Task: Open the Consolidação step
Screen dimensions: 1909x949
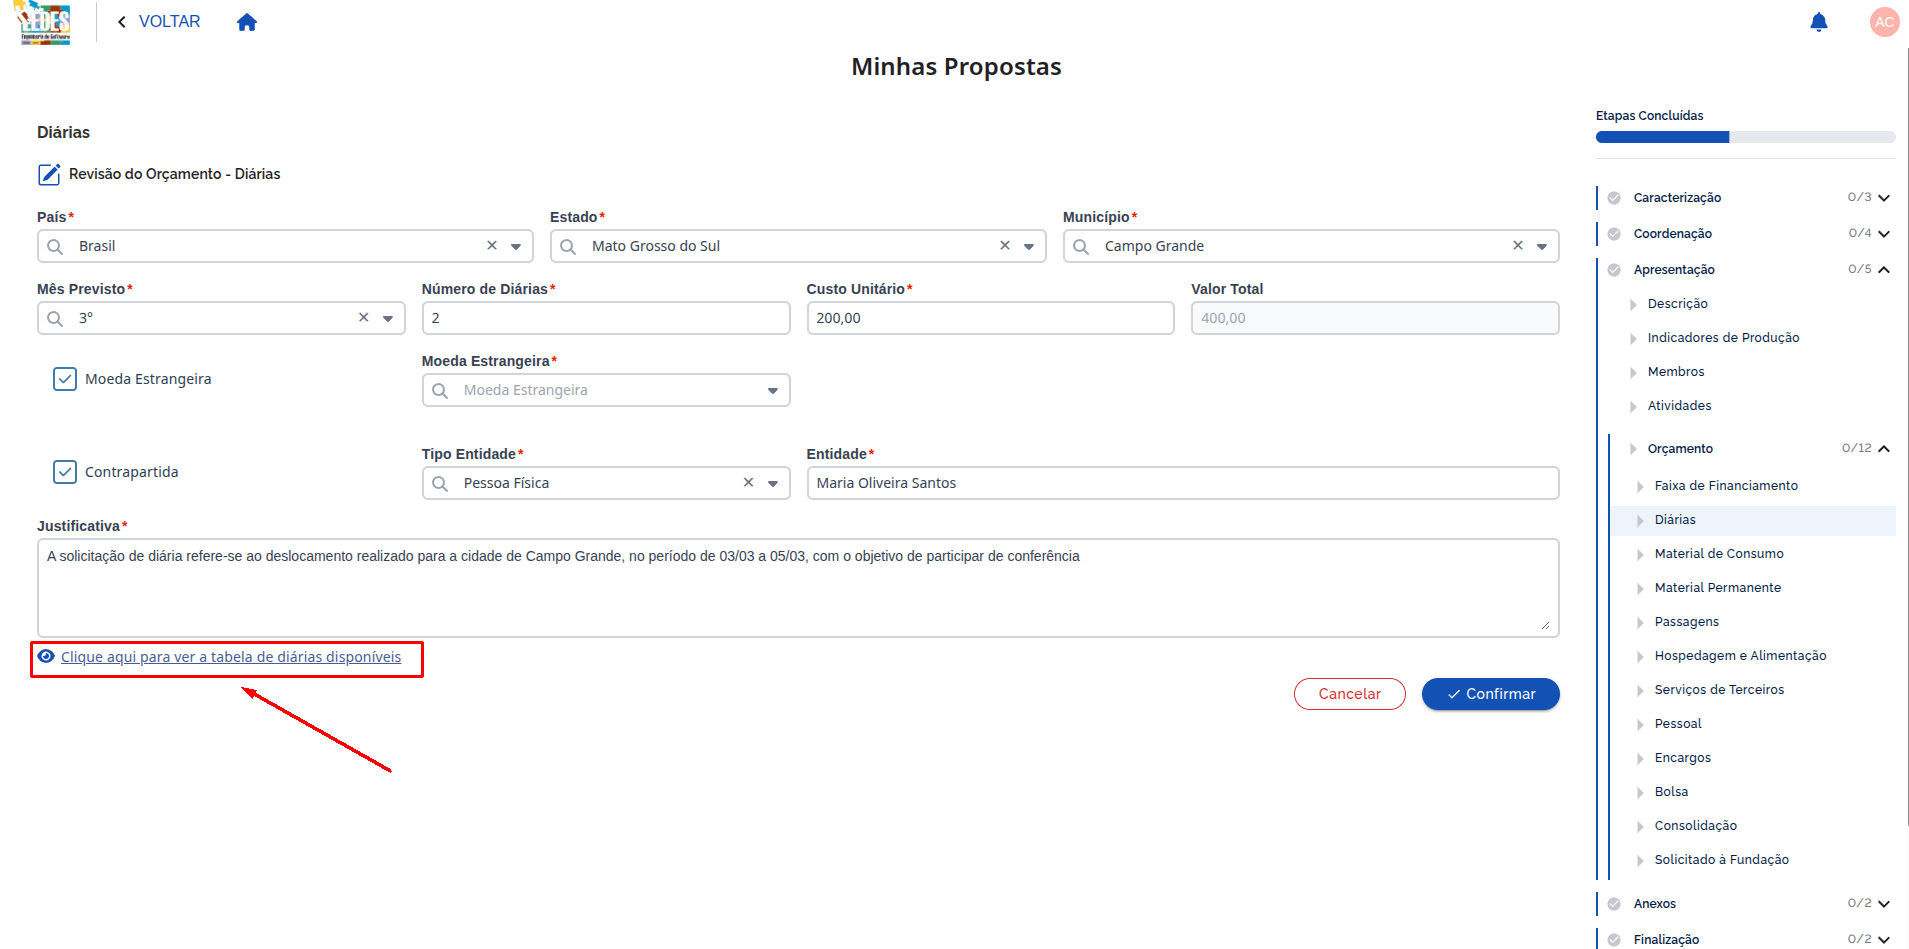Action: tap(1695, 826)
